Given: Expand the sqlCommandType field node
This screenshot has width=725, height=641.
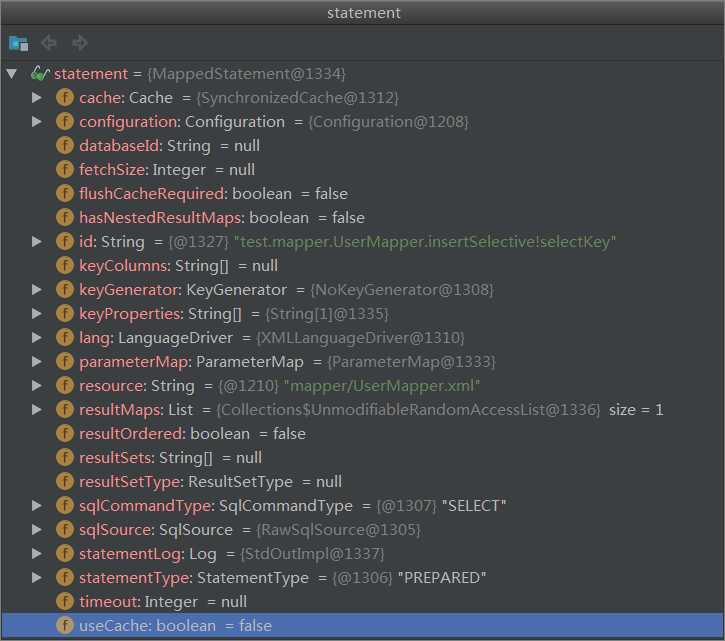Looking at the screenshot, I should pyautogui.click(x=37, y=506).
